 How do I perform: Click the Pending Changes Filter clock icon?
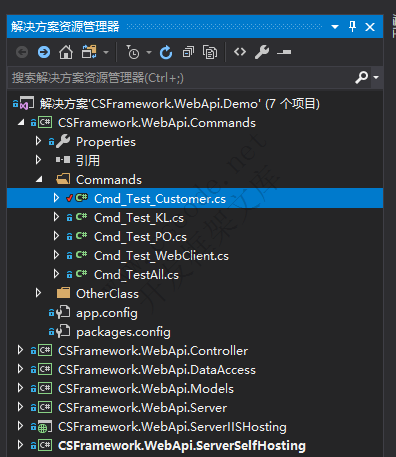pyautogui.click(x=132, y=52)
